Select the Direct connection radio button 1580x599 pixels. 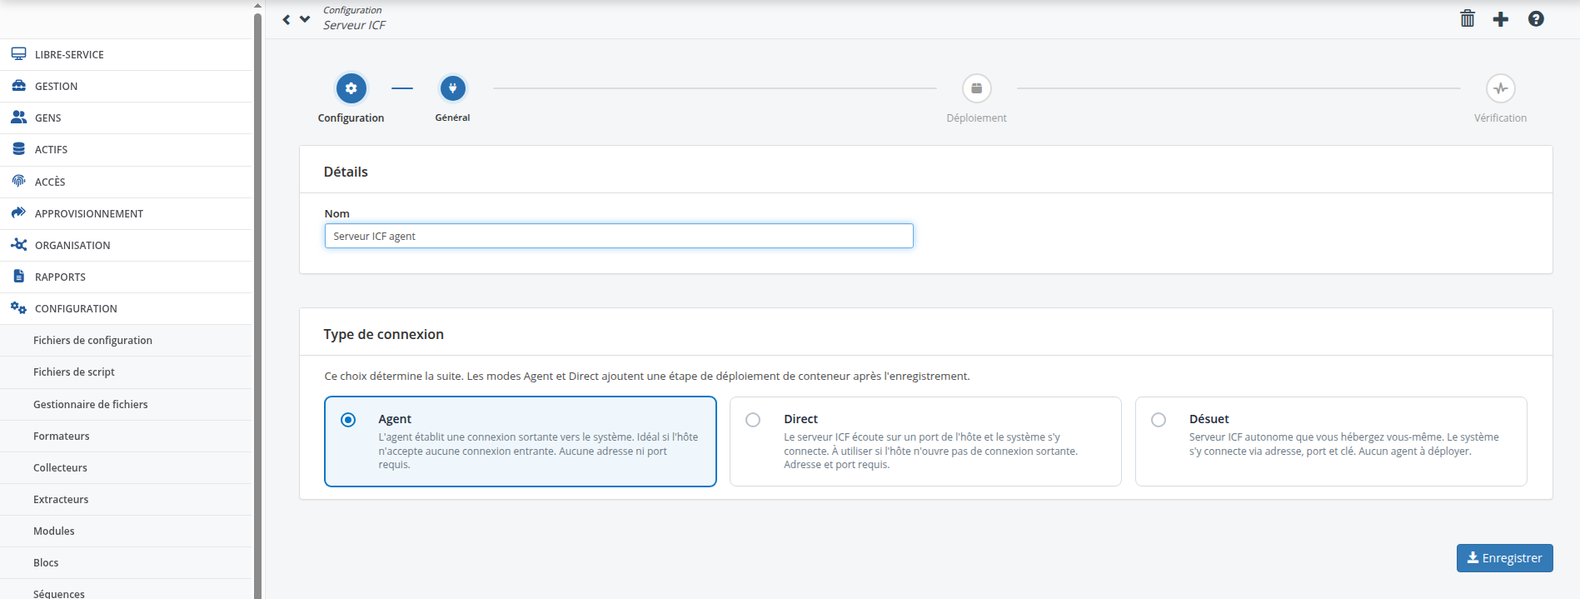coord(753,420)
